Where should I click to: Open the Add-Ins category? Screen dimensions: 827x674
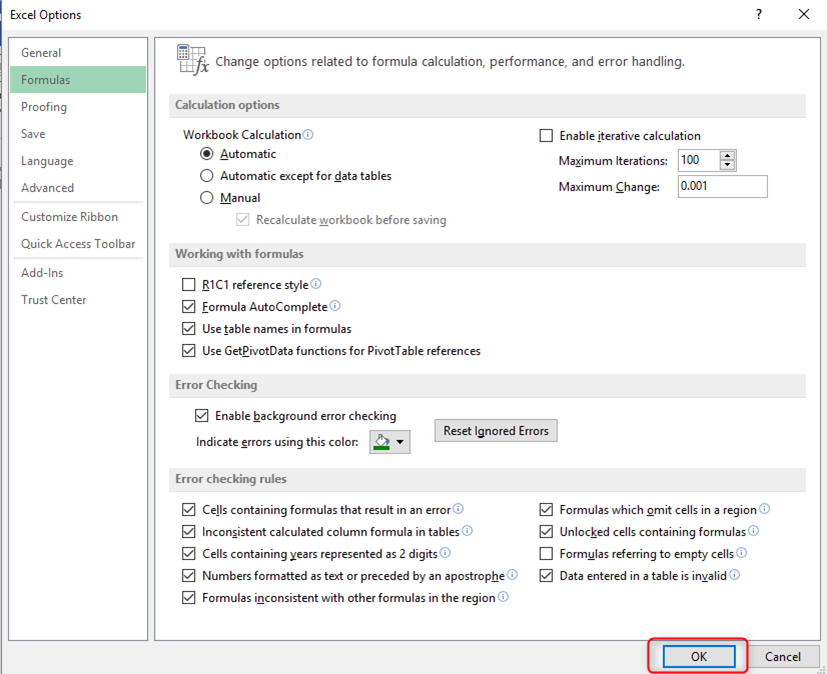click(78, 273)
